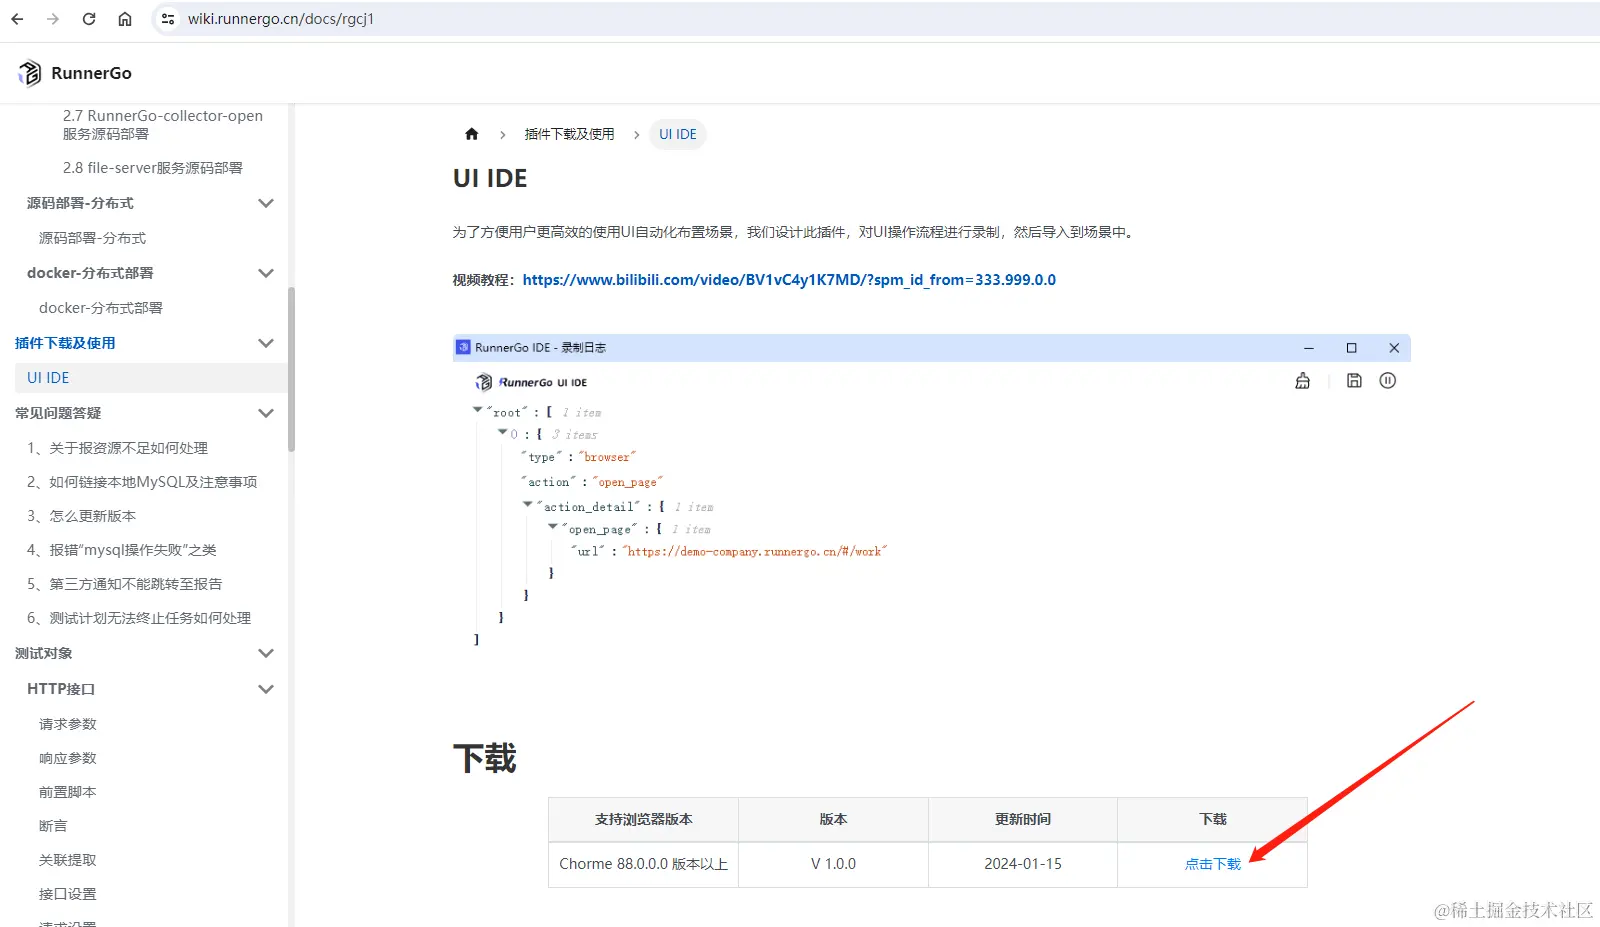Collapse the 源码部署-分布式 sidebar section chevron
1600x927 pixels.
pyautogui.click(x=266, y=203)
